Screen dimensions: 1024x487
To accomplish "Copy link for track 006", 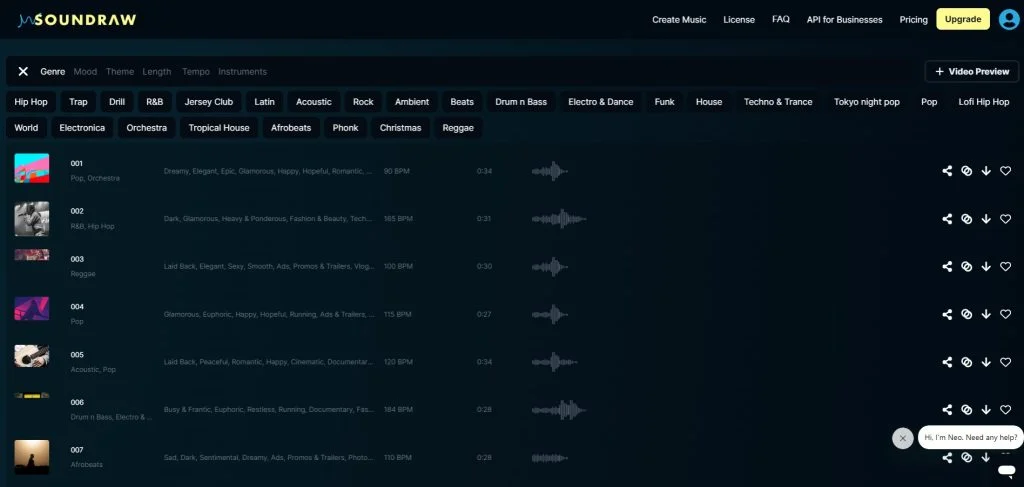I will point(967,409).
